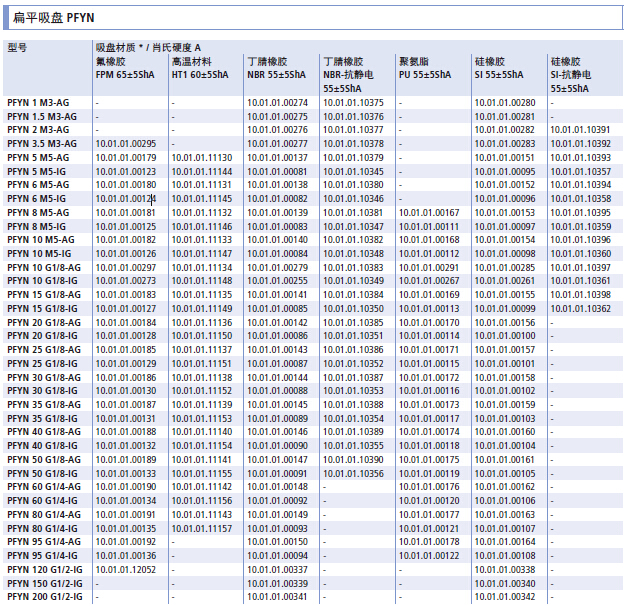Click part number 10.01.01.10391

(x=580, y=130)
